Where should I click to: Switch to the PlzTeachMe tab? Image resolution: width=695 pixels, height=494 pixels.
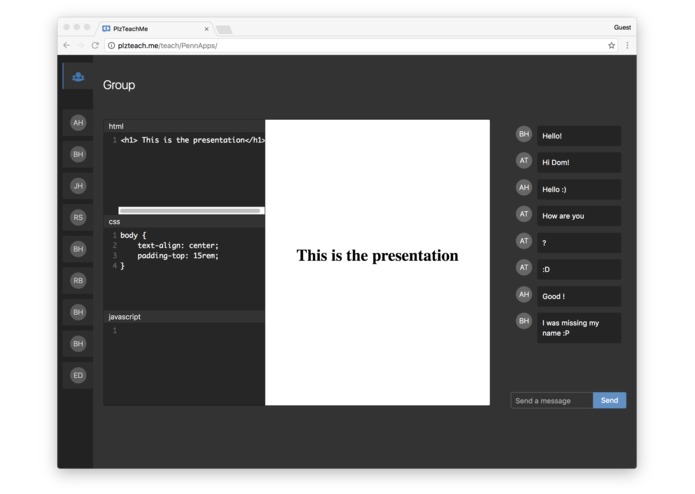point(155,28)
